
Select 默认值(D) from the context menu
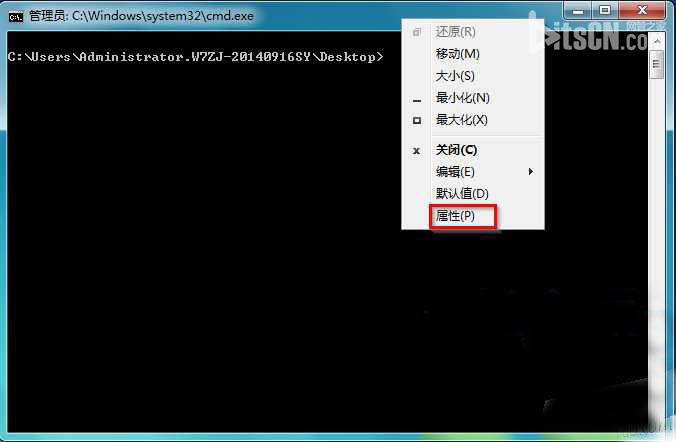point(473,194)
